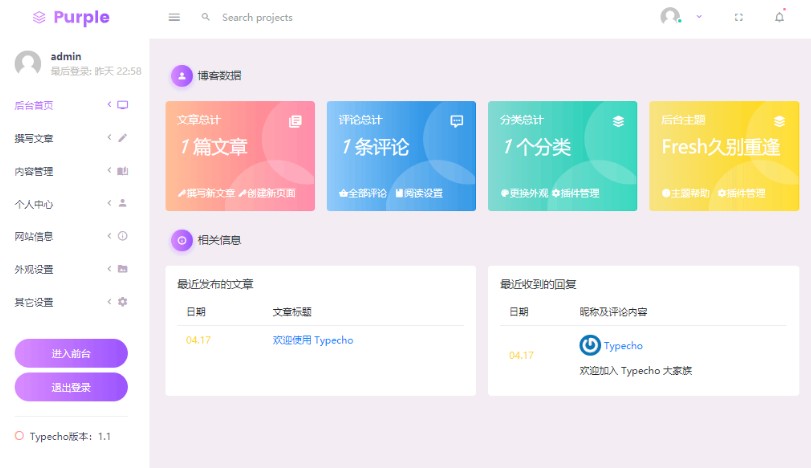Viewport: 811px width, 468px height.
Task: Follow the 全部评论 link
Action: [363, 193]
